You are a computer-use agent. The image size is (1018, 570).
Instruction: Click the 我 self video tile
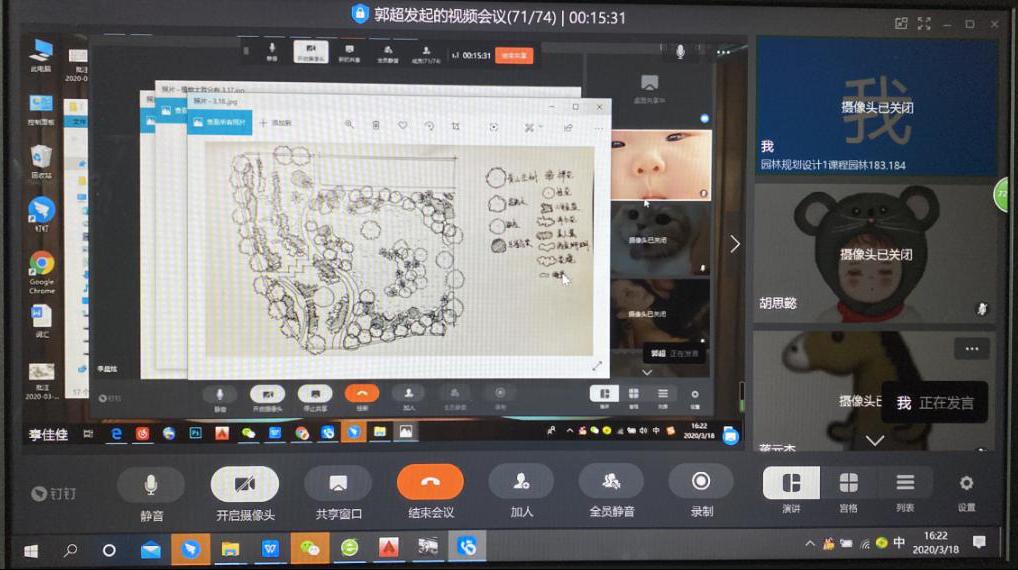coord(876,107)
